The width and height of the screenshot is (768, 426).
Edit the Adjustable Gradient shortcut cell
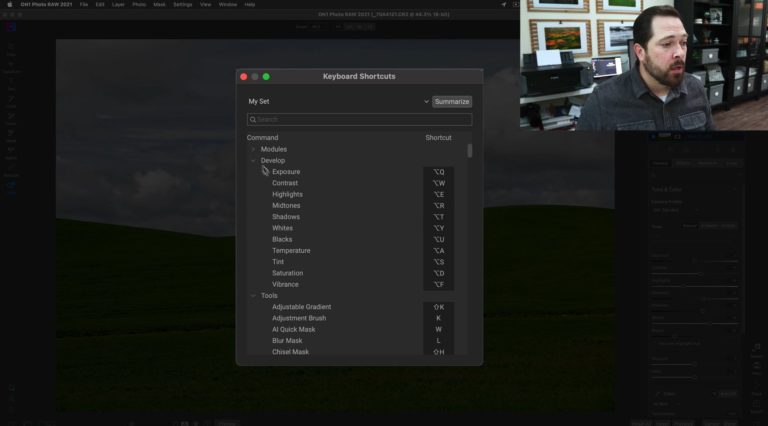(x=438, y=307)
